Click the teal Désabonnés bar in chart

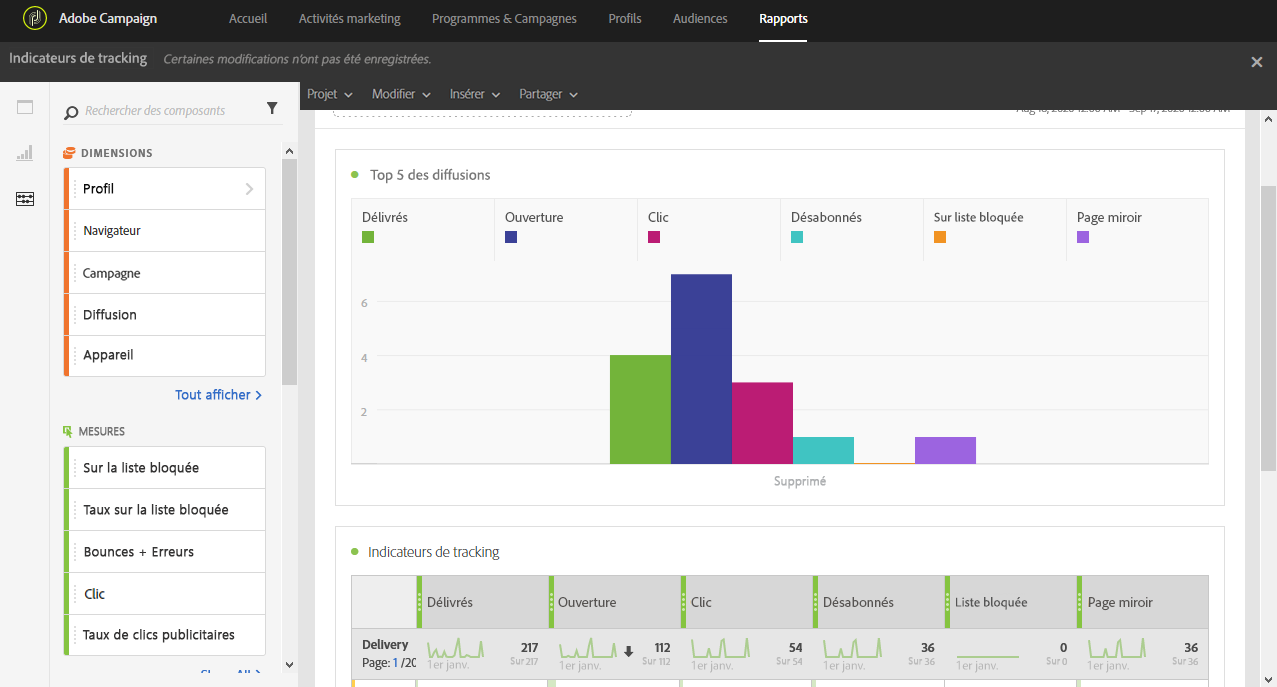pyautogui.click(x=823, y=450)
